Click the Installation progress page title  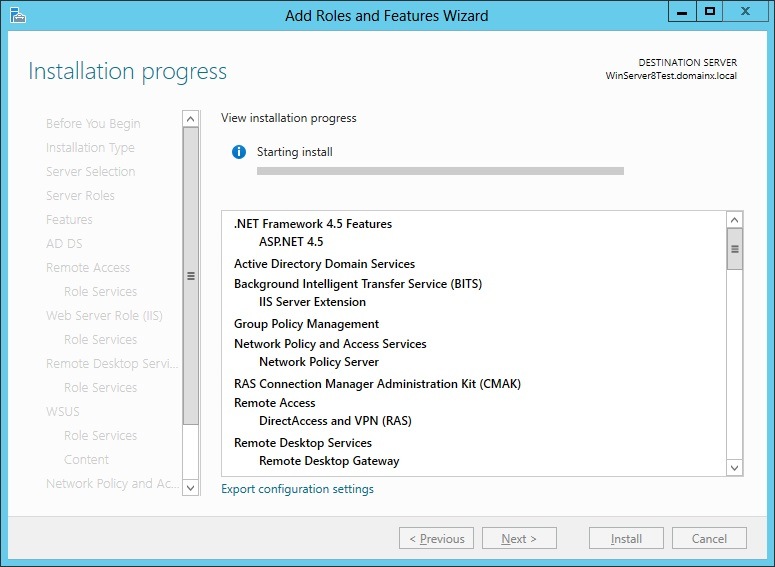click(128, 72)
